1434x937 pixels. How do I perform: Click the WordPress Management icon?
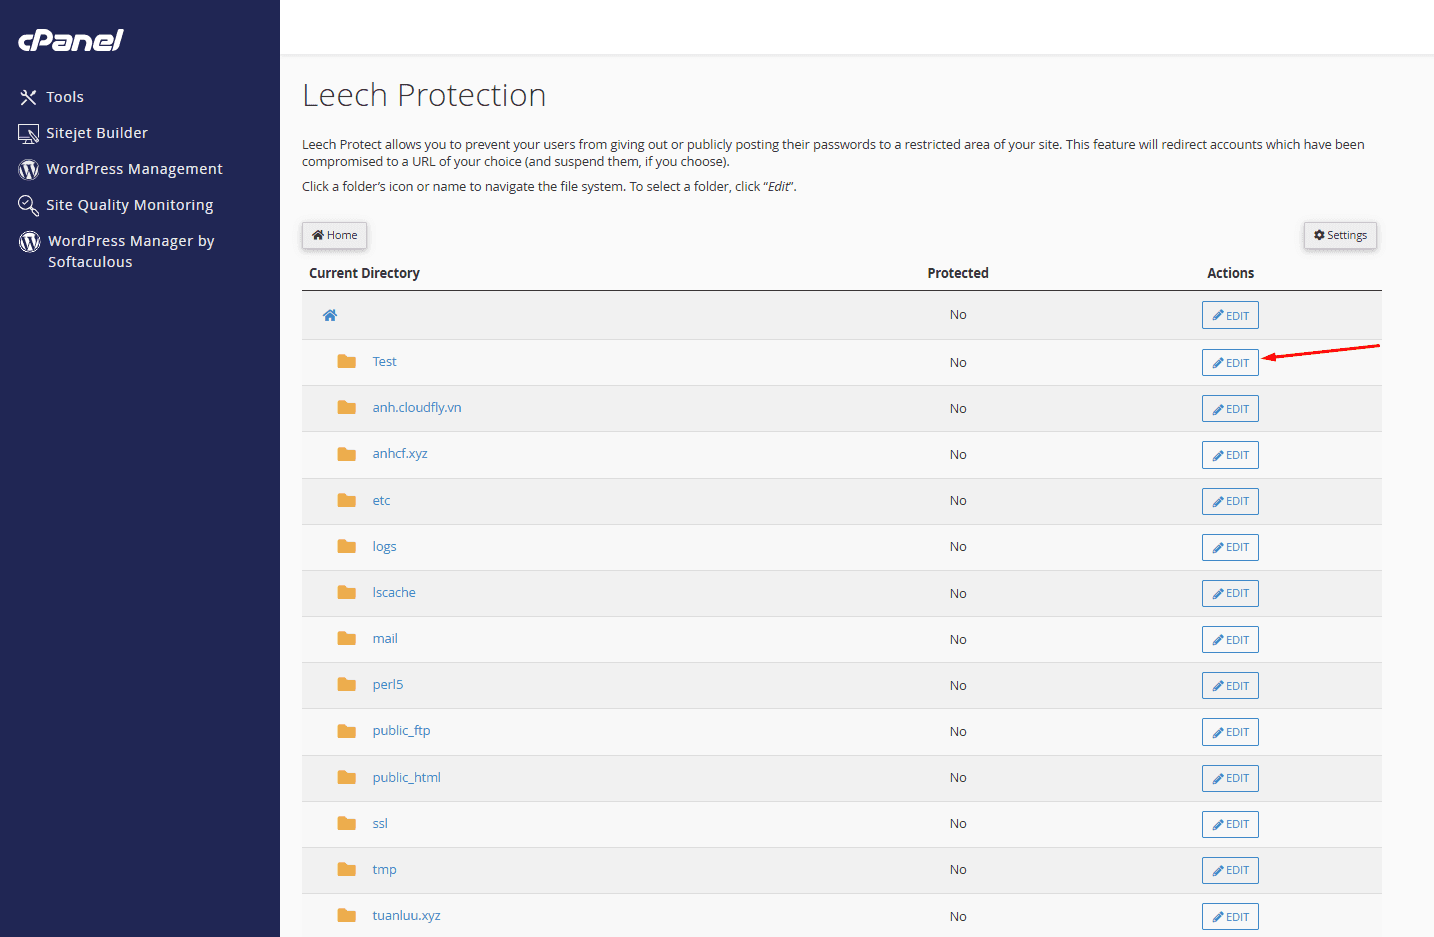29,170
